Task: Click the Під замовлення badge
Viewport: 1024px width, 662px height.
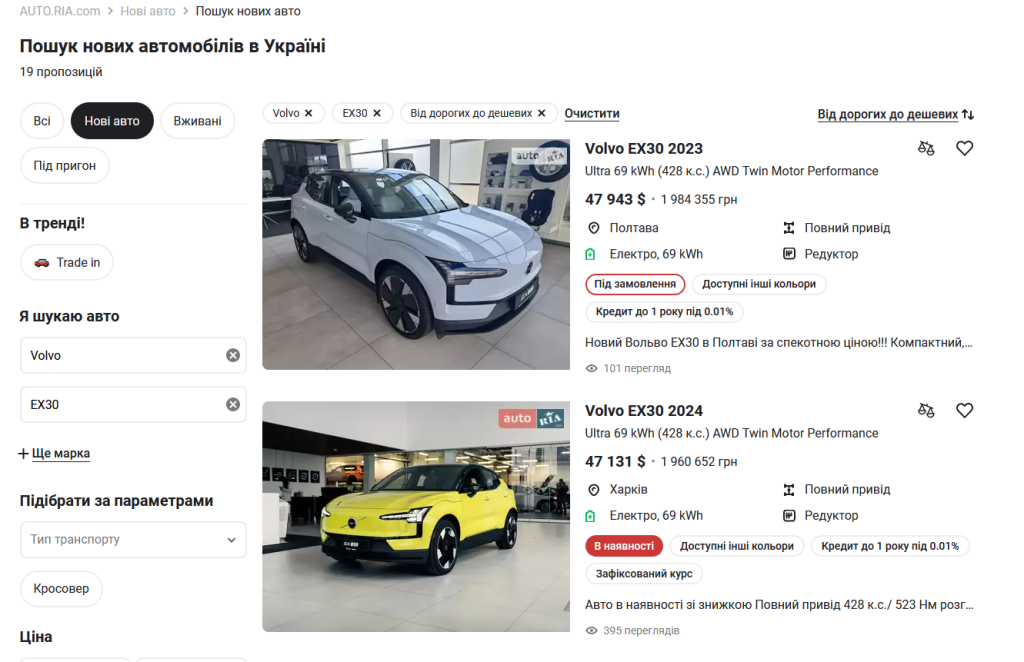Action: [x=635, y=284]
